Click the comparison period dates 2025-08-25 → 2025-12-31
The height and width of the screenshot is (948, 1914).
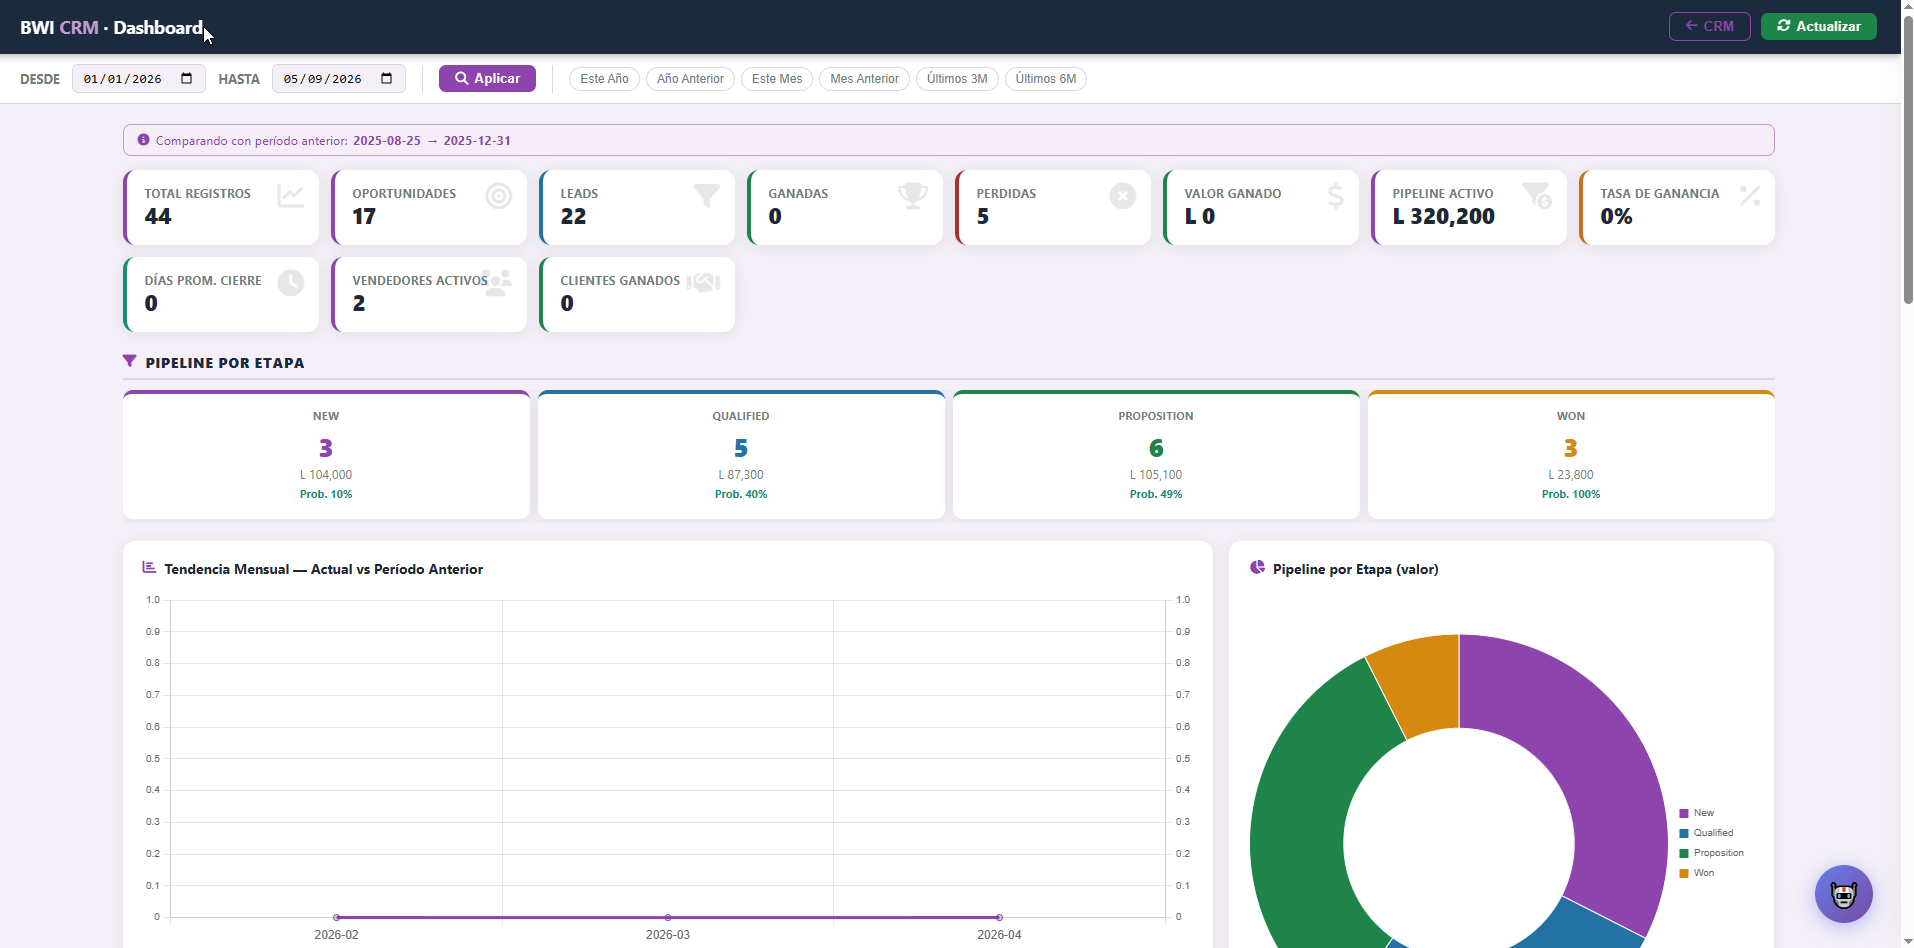(432, 141)
